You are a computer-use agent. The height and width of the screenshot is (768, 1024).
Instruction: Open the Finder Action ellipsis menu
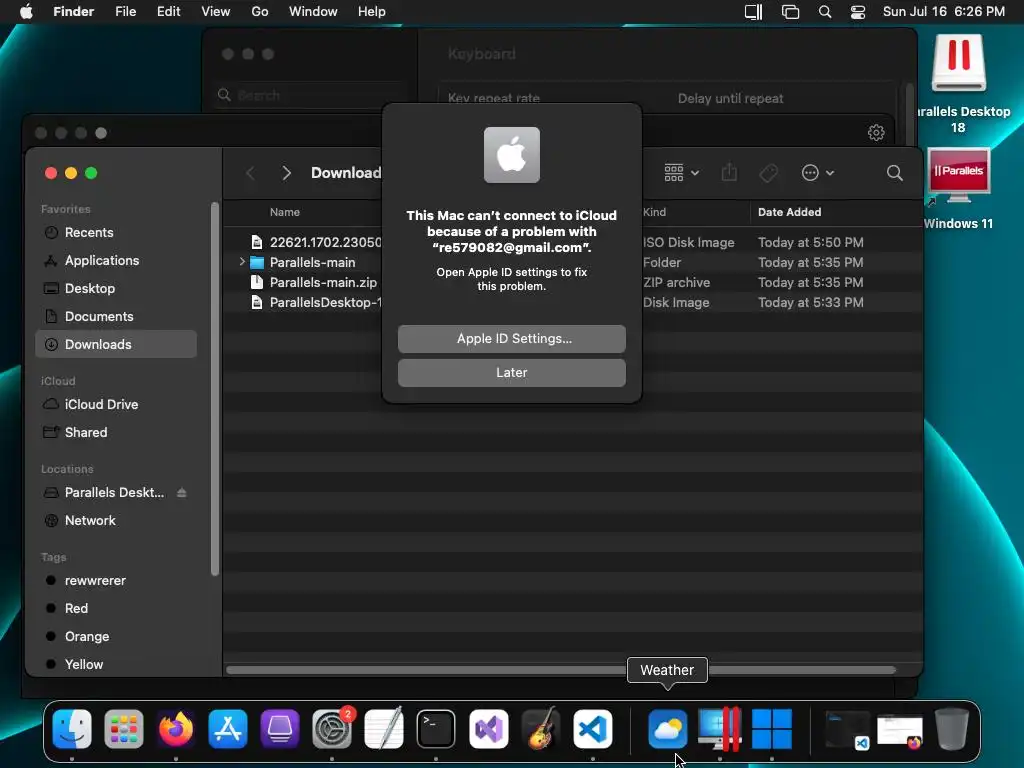coord(817,173)
